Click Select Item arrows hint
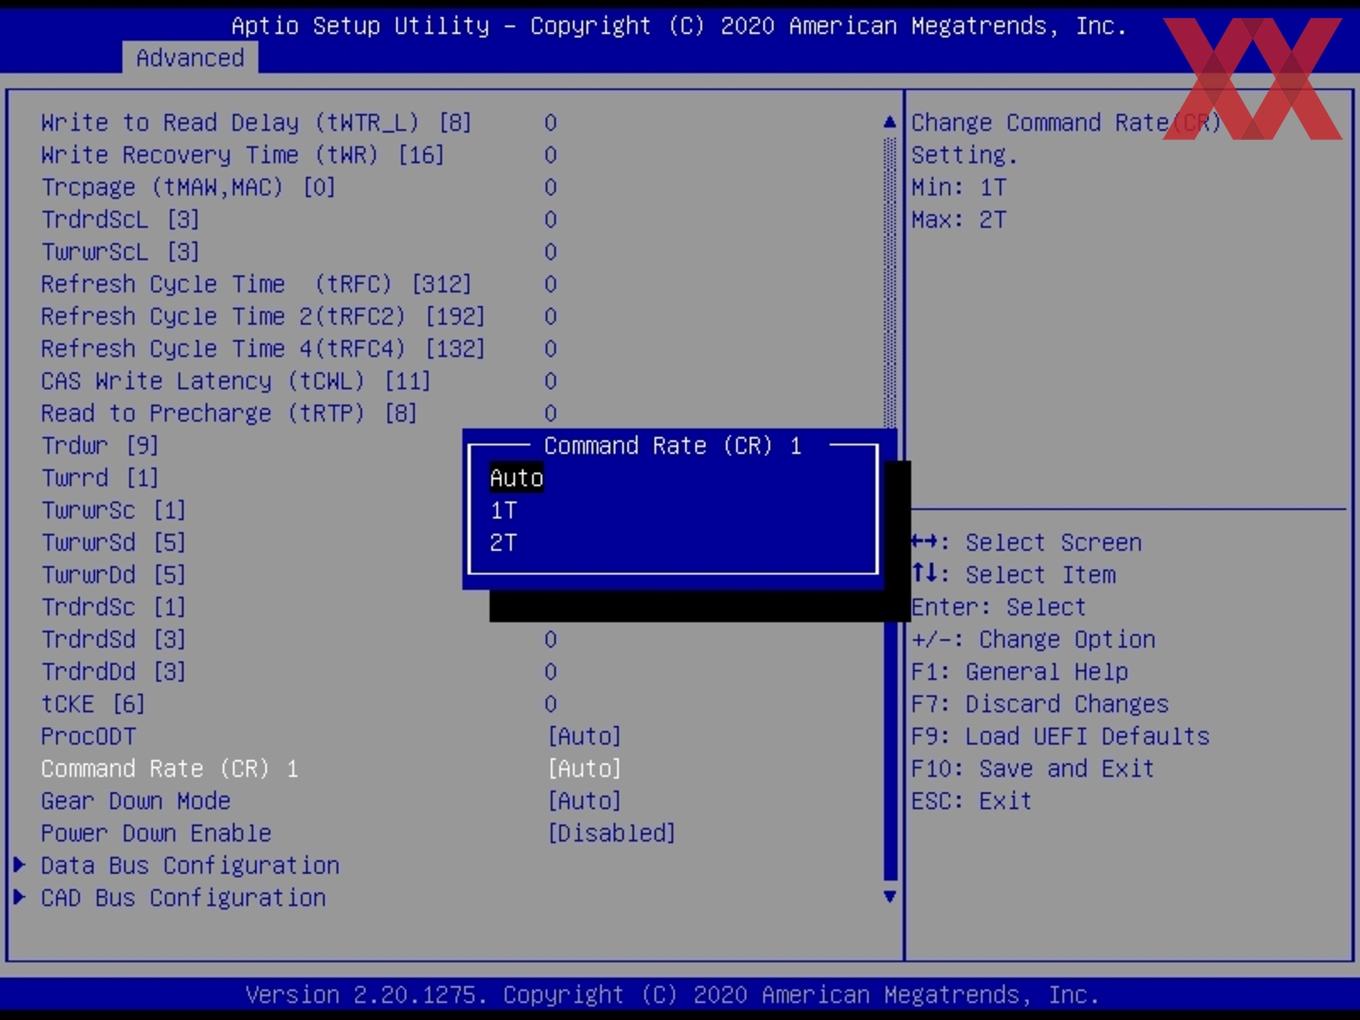The height and width of the screenshot is (1020, 1360). tap(1013, 575)
